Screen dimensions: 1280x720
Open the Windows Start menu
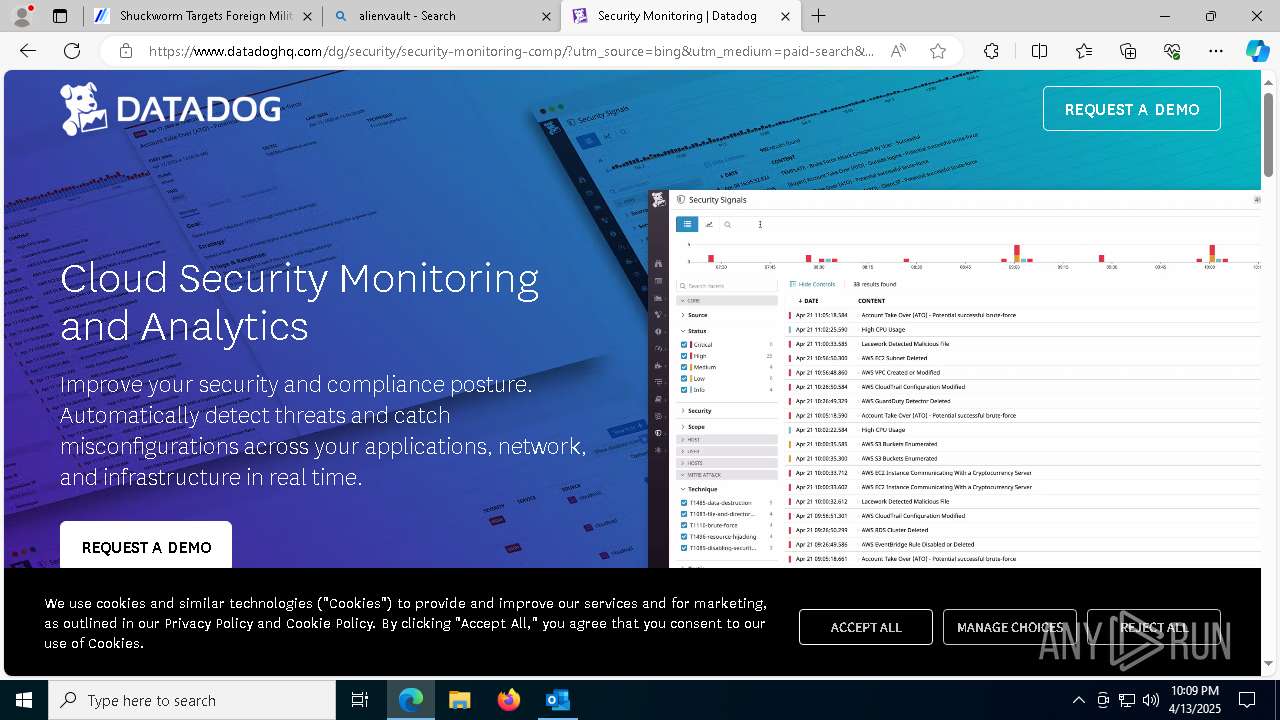(x=24, y=700)
